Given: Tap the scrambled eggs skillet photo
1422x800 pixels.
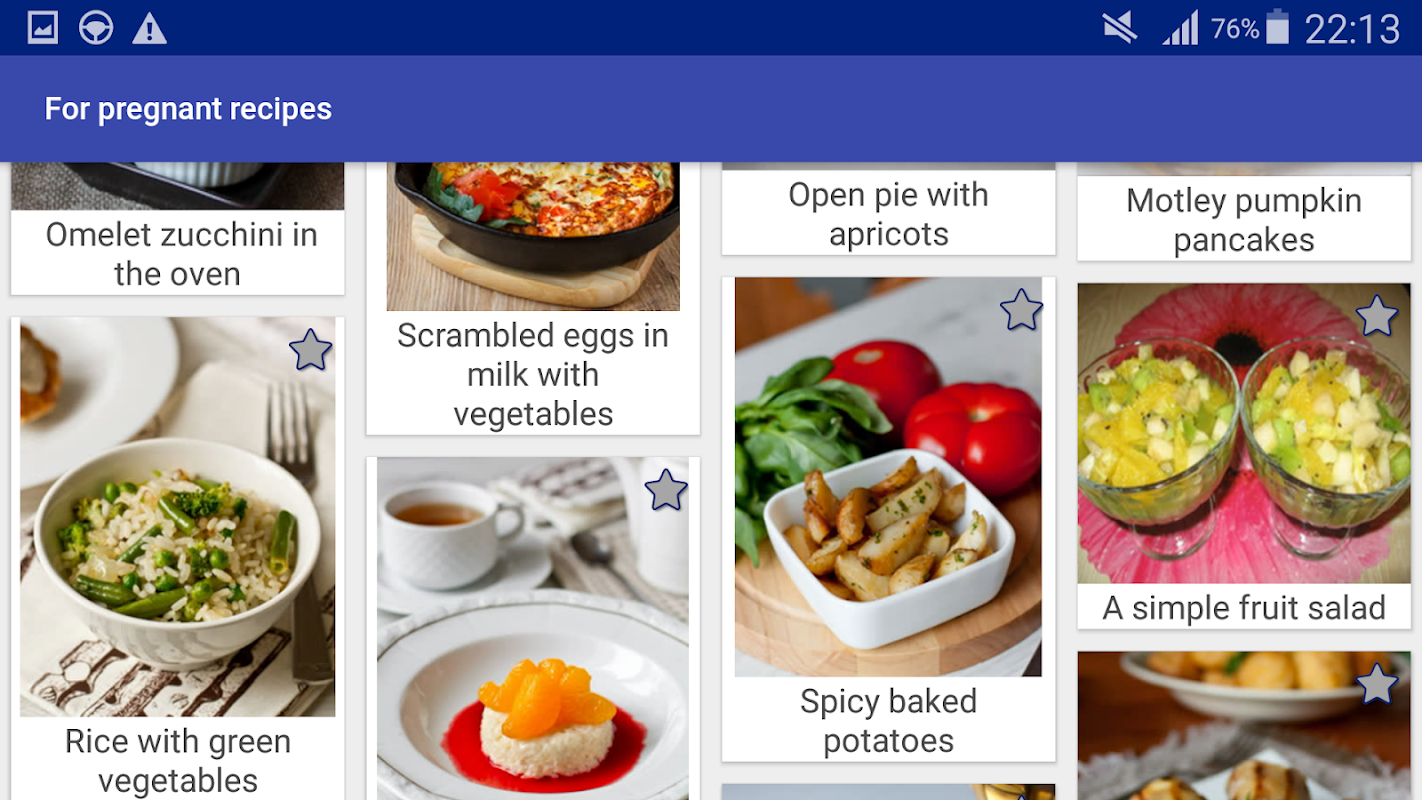Looking at the screenshot, I should click(x=533, y=236).
